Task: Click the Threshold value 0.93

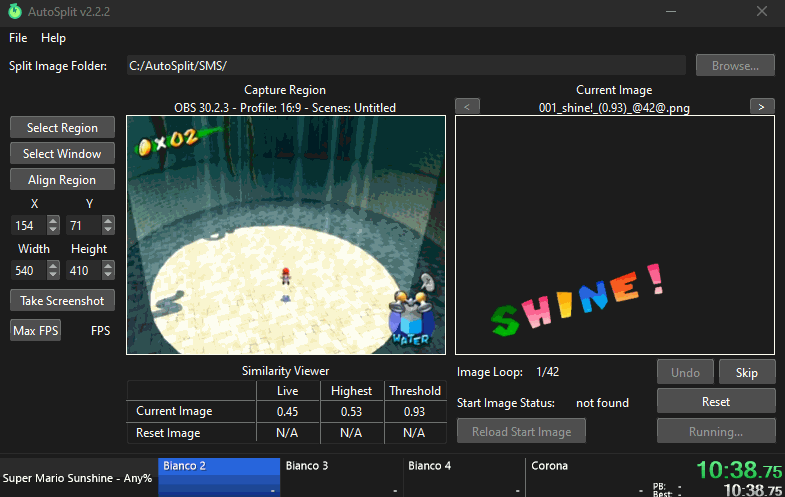Action: (415, 411)
